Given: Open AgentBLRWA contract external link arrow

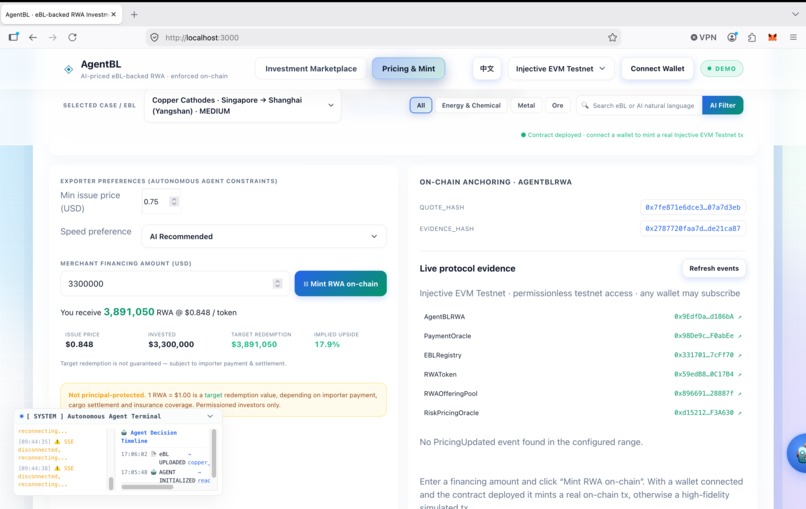Looking at the screenshot, I should coord(740,317).
